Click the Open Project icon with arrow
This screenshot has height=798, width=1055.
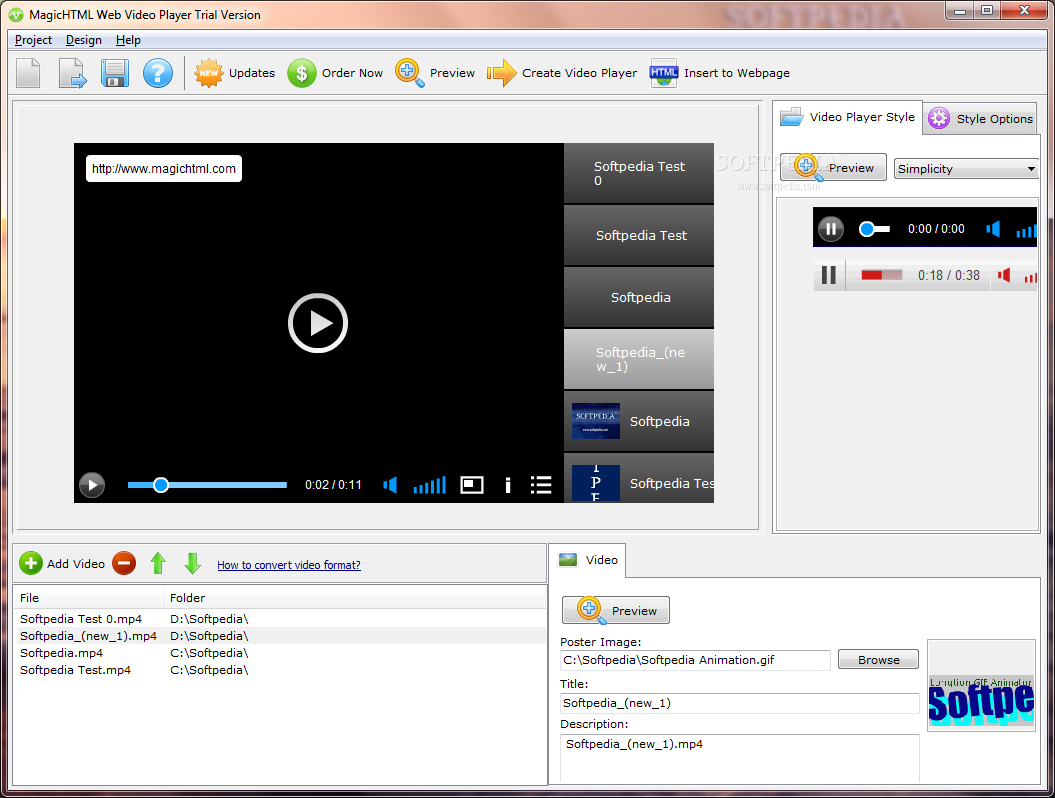[72, 73]
